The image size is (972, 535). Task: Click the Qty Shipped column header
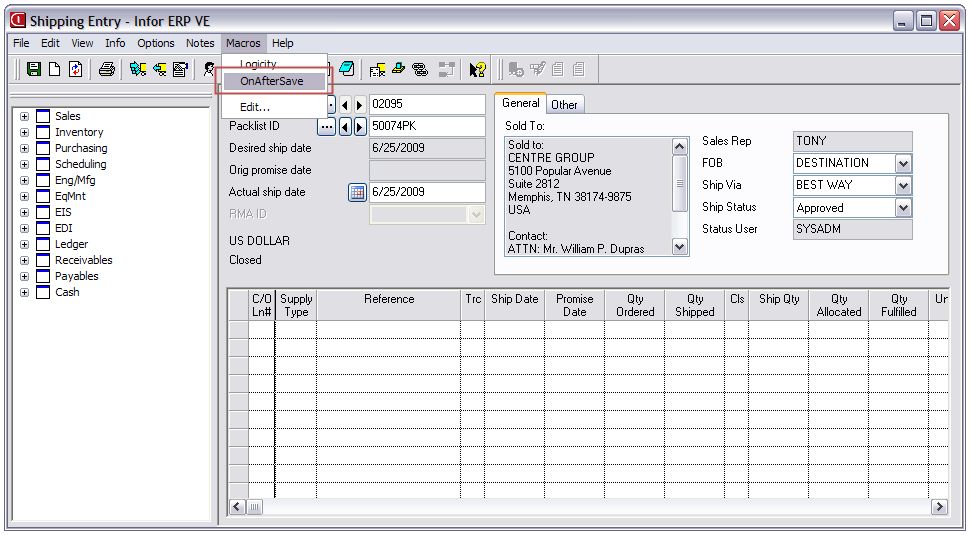[694, 305]
